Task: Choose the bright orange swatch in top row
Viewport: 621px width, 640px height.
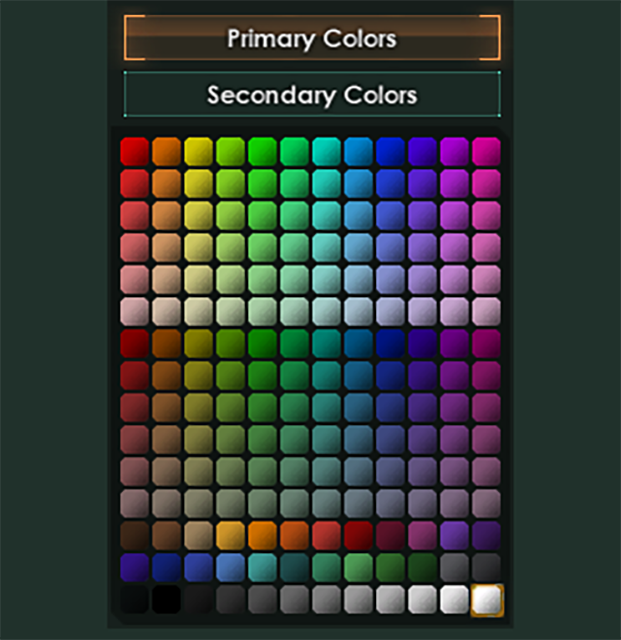Action: (x=167, y=151)
